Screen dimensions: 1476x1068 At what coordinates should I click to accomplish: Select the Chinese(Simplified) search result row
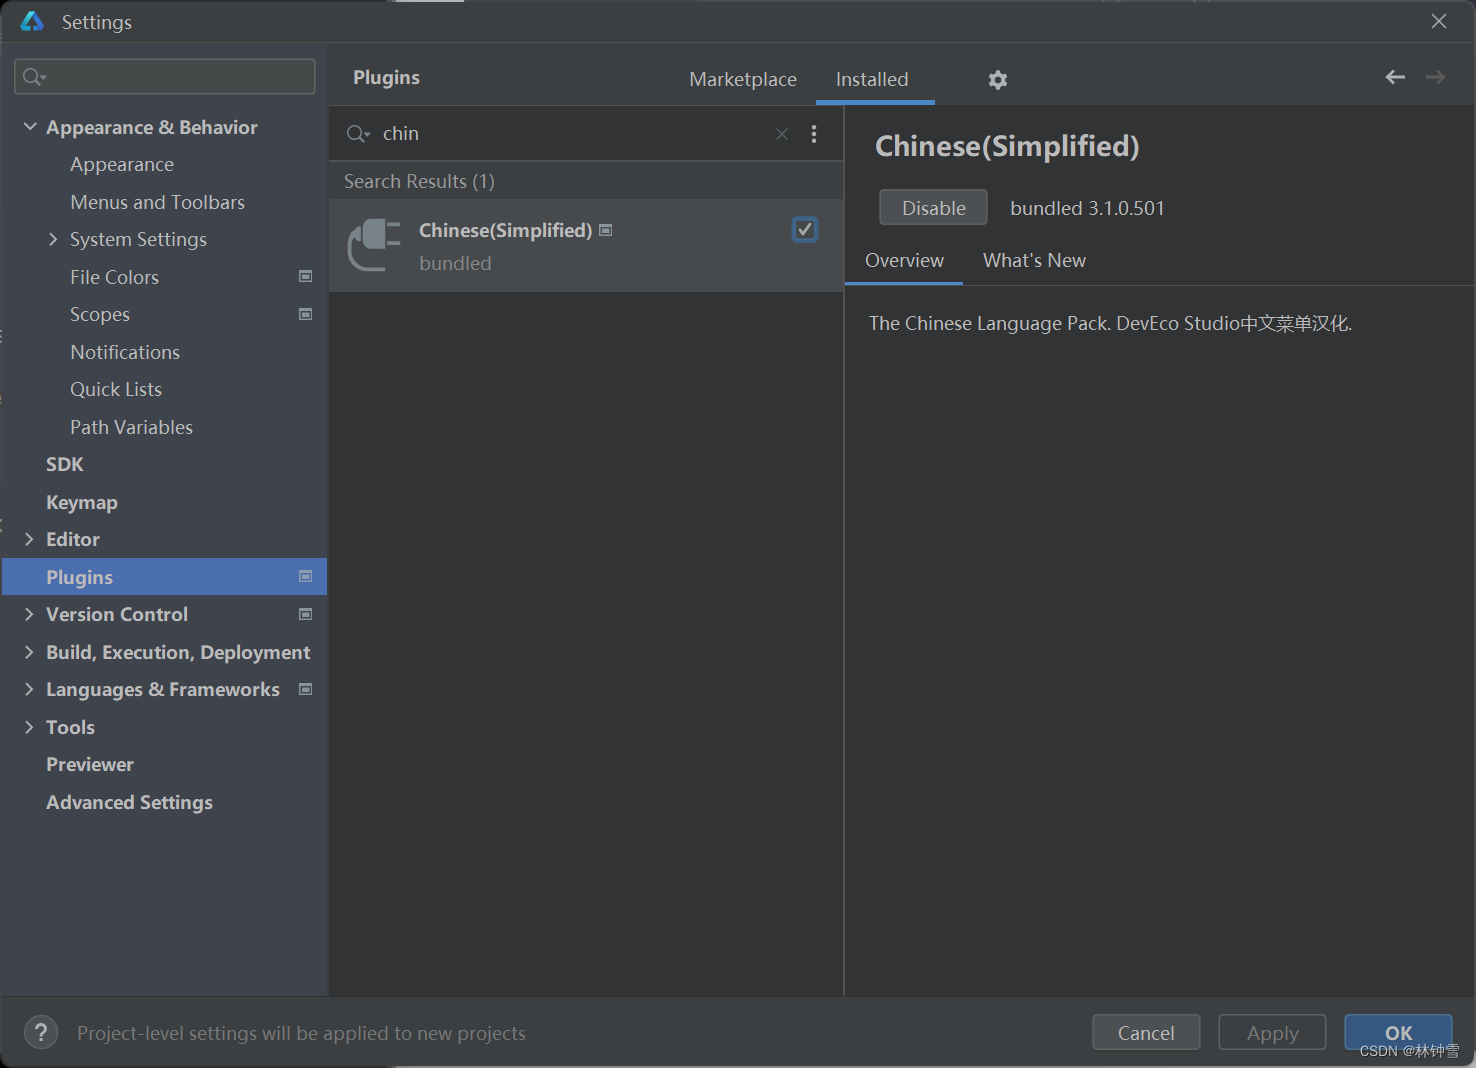pyautogui.click(x=586, y=245)
